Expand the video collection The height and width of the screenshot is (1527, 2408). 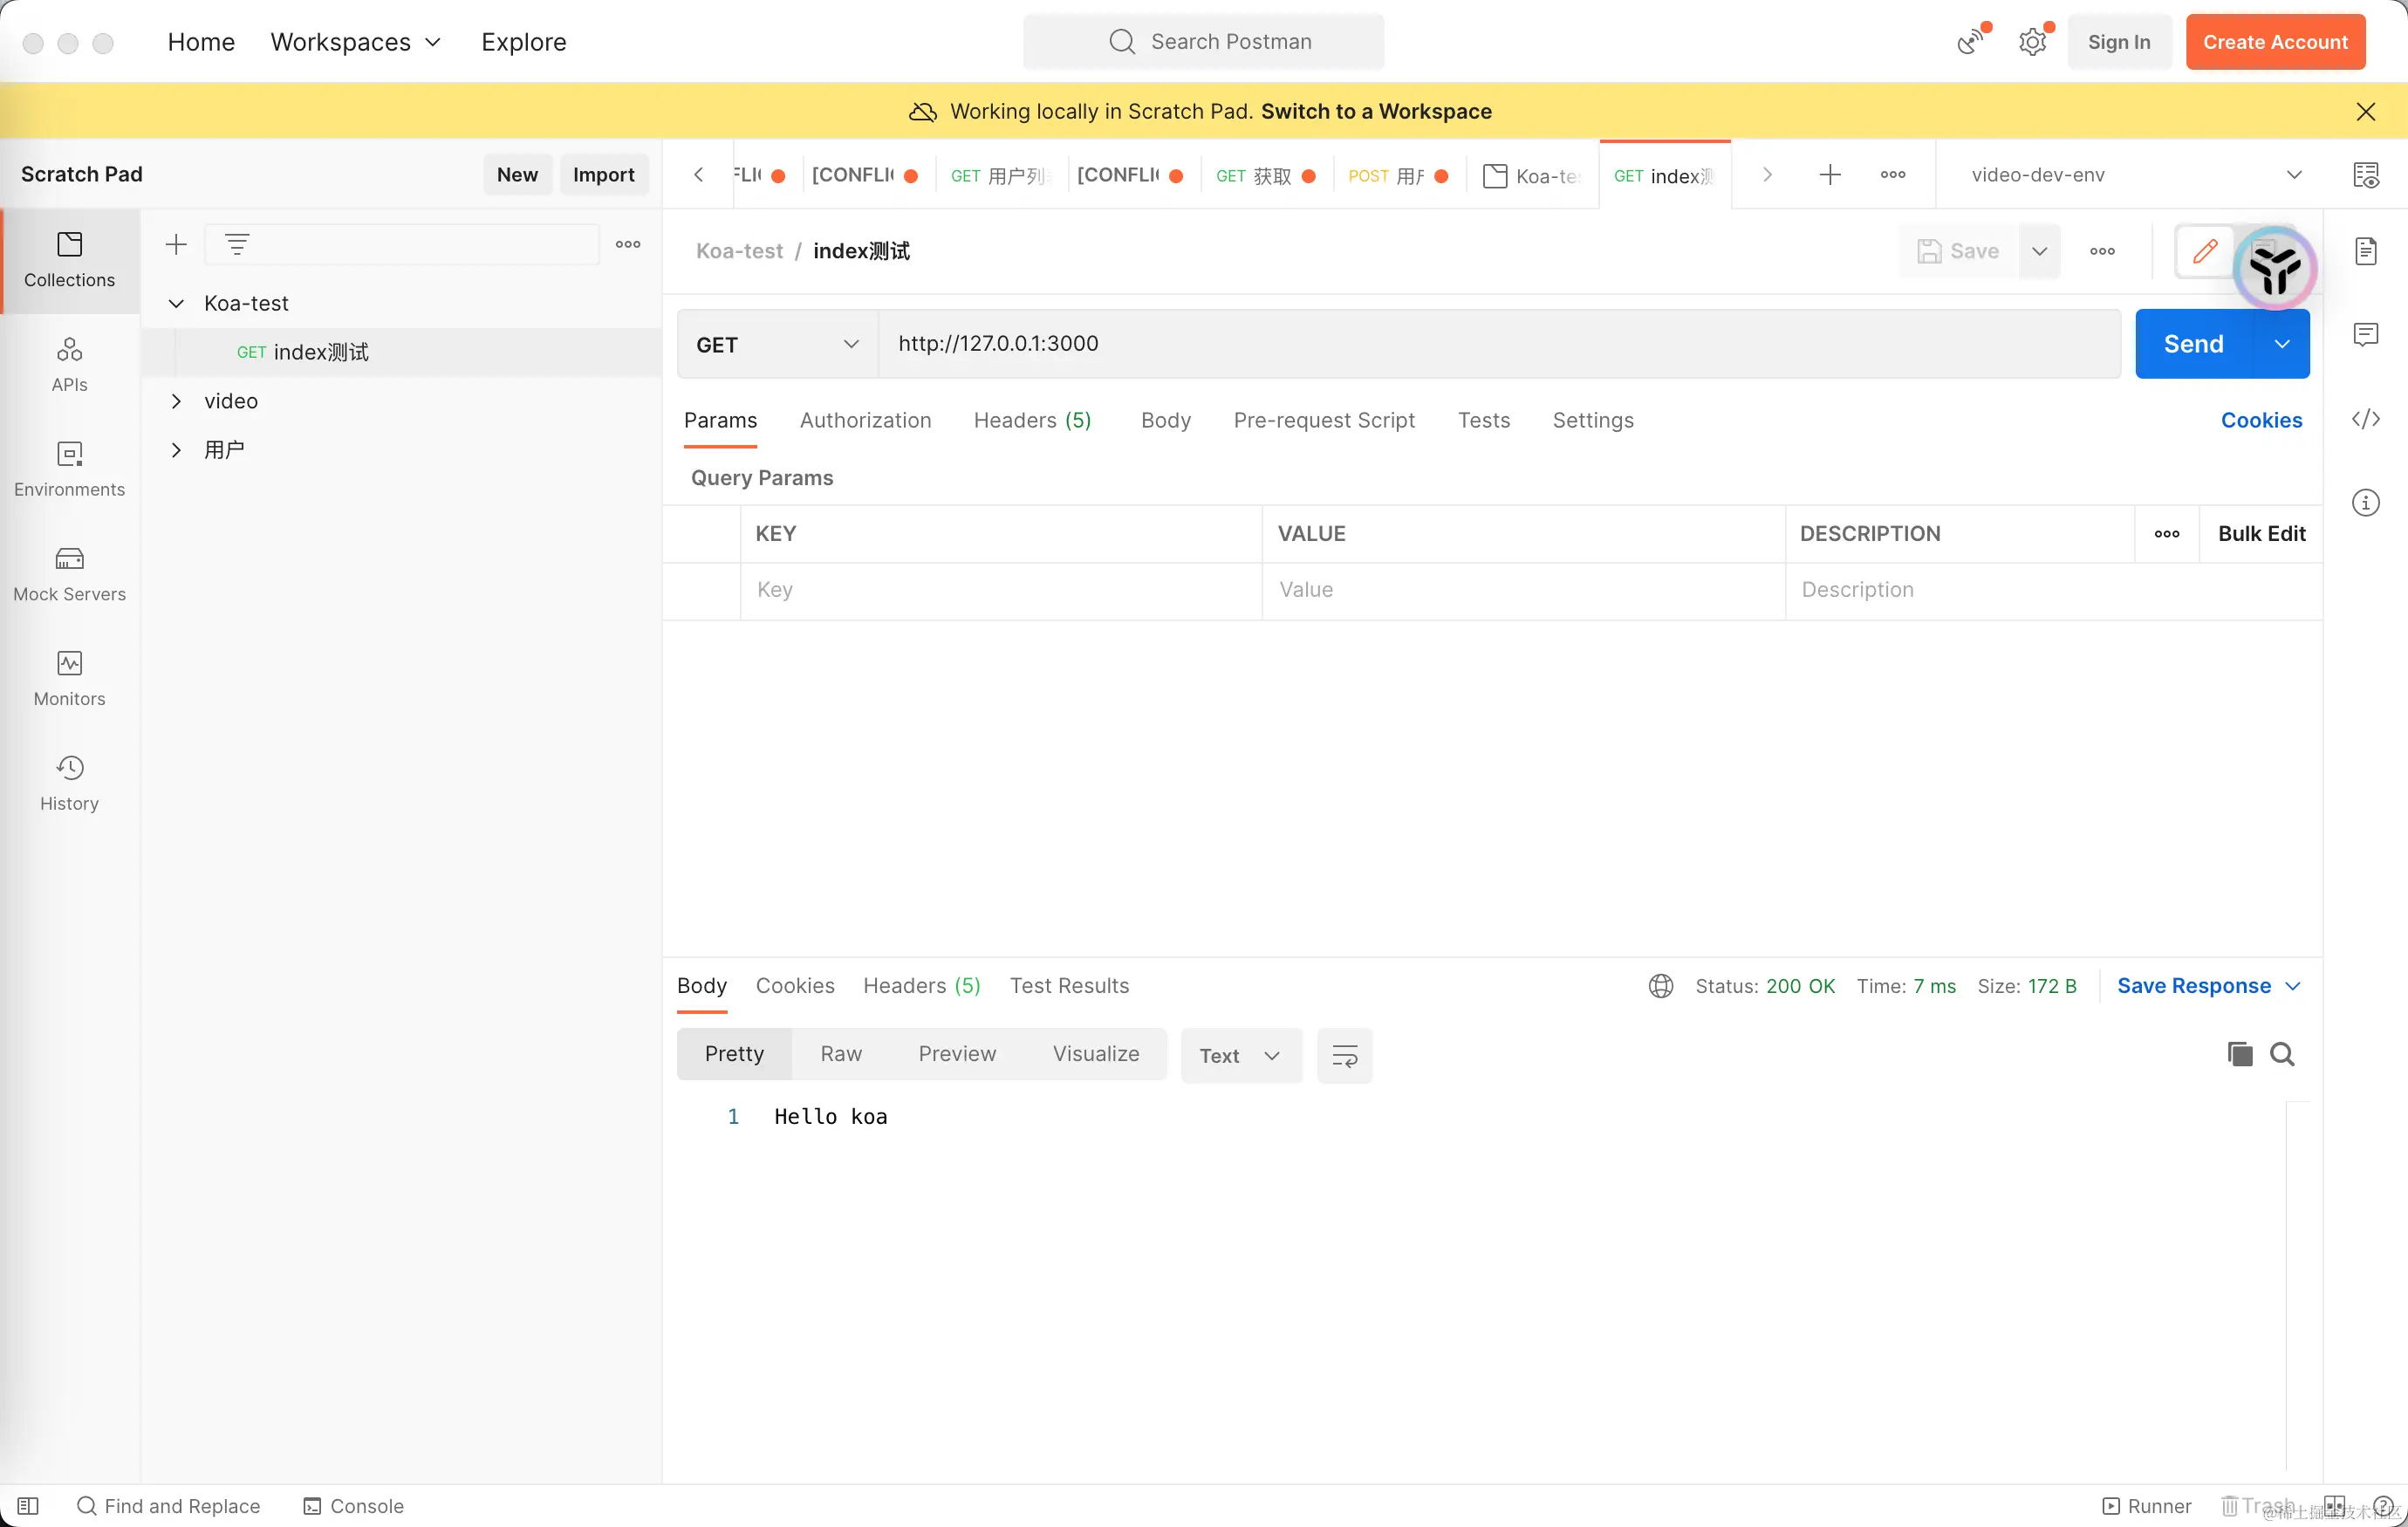176,401
